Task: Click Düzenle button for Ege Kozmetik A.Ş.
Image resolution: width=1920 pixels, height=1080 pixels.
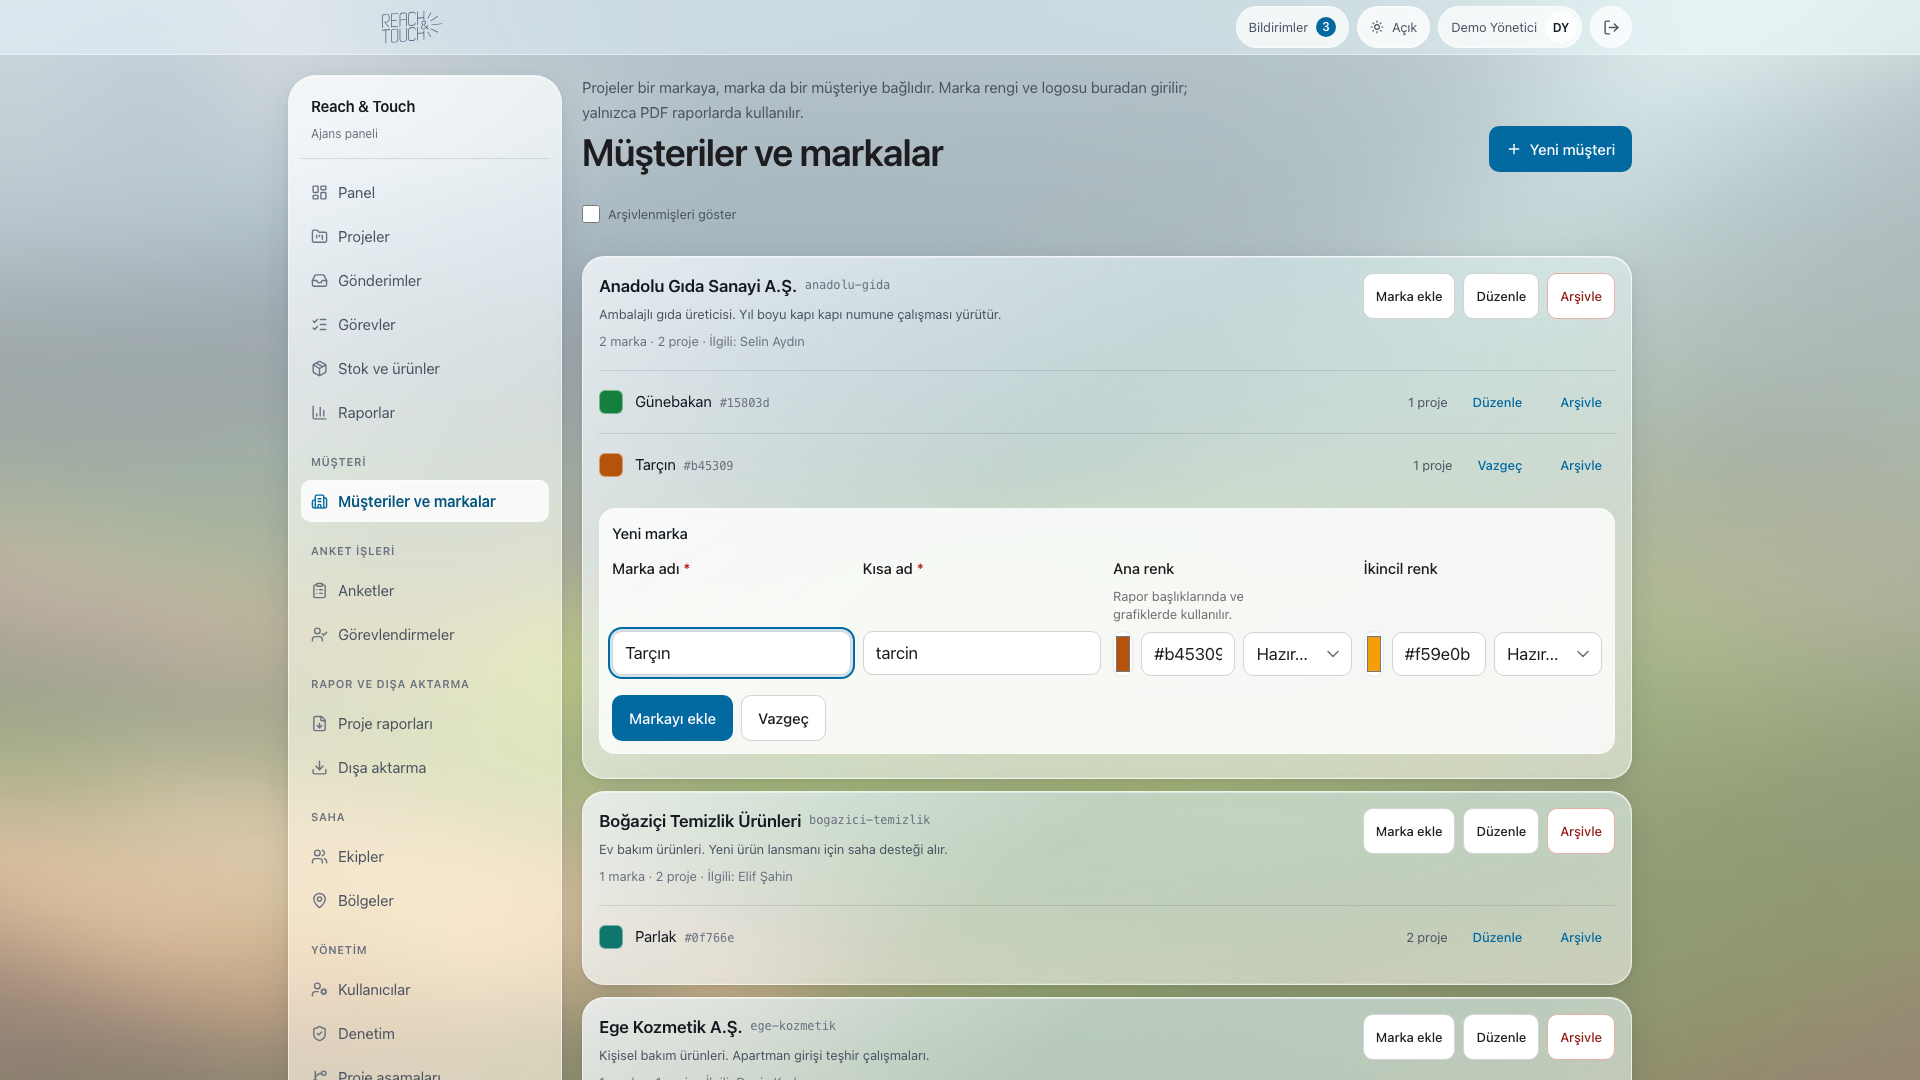Action: point(1500,1037)
